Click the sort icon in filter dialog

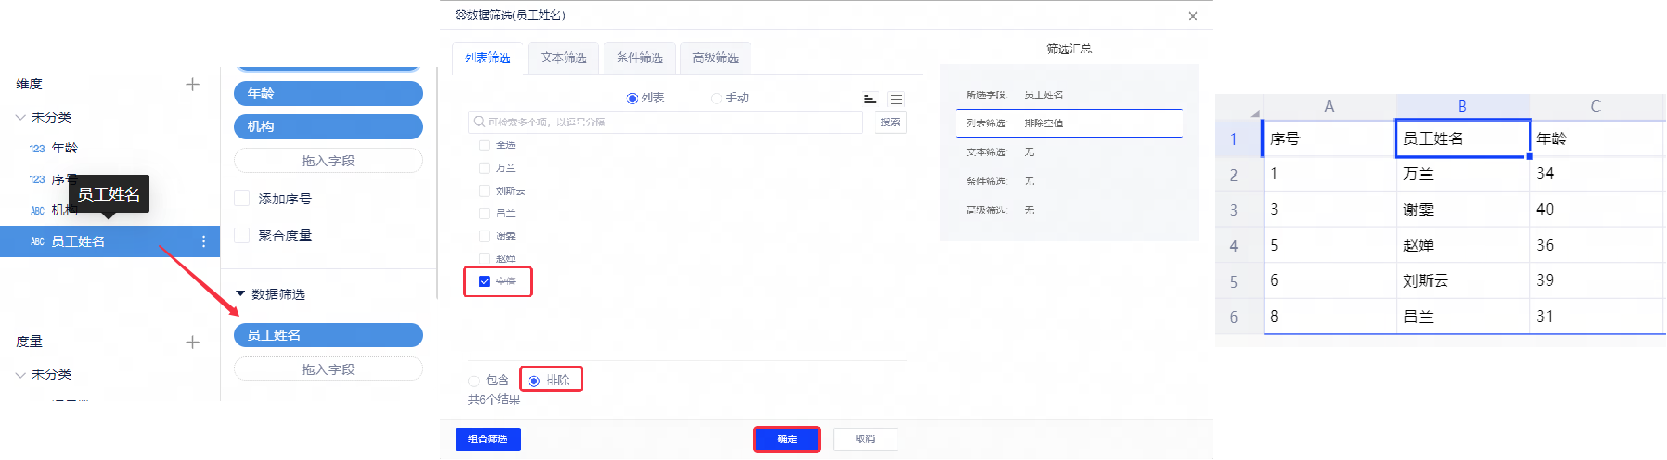870,98
